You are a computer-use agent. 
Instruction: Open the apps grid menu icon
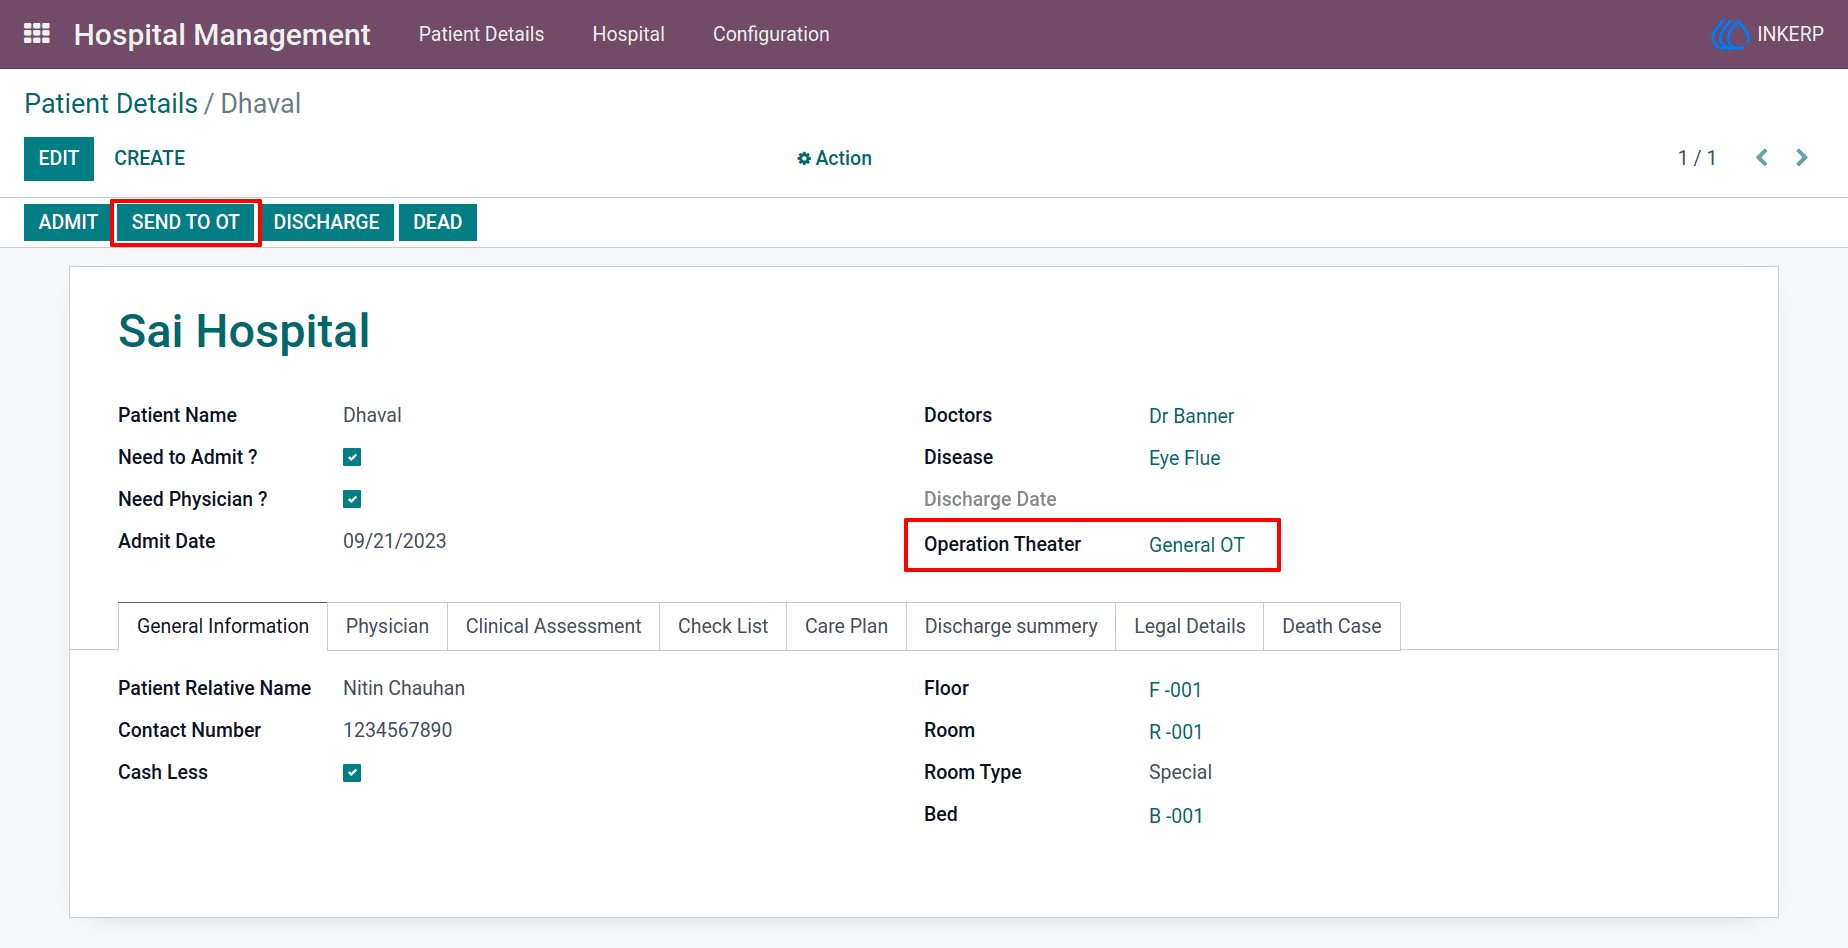coord(37,34)
